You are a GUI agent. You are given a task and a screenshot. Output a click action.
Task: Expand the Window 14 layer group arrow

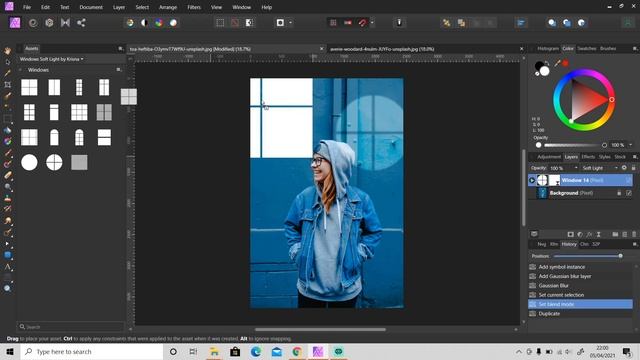point(532,180)
